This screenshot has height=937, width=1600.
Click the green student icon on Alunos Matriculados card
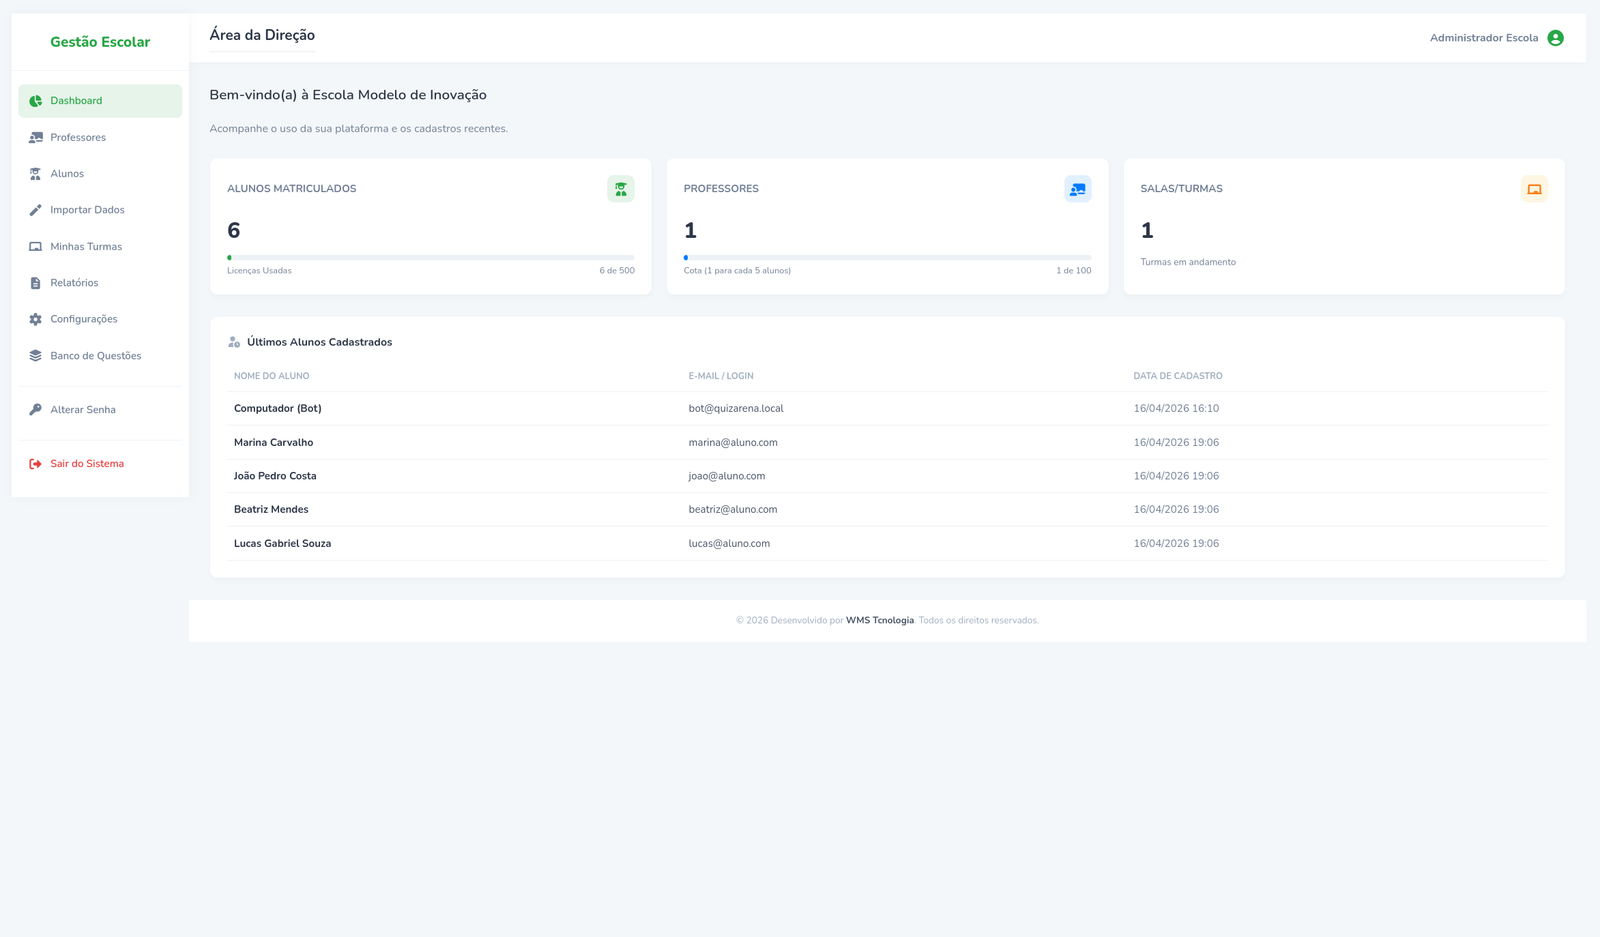pyautogui.click(x=620, y=189)
